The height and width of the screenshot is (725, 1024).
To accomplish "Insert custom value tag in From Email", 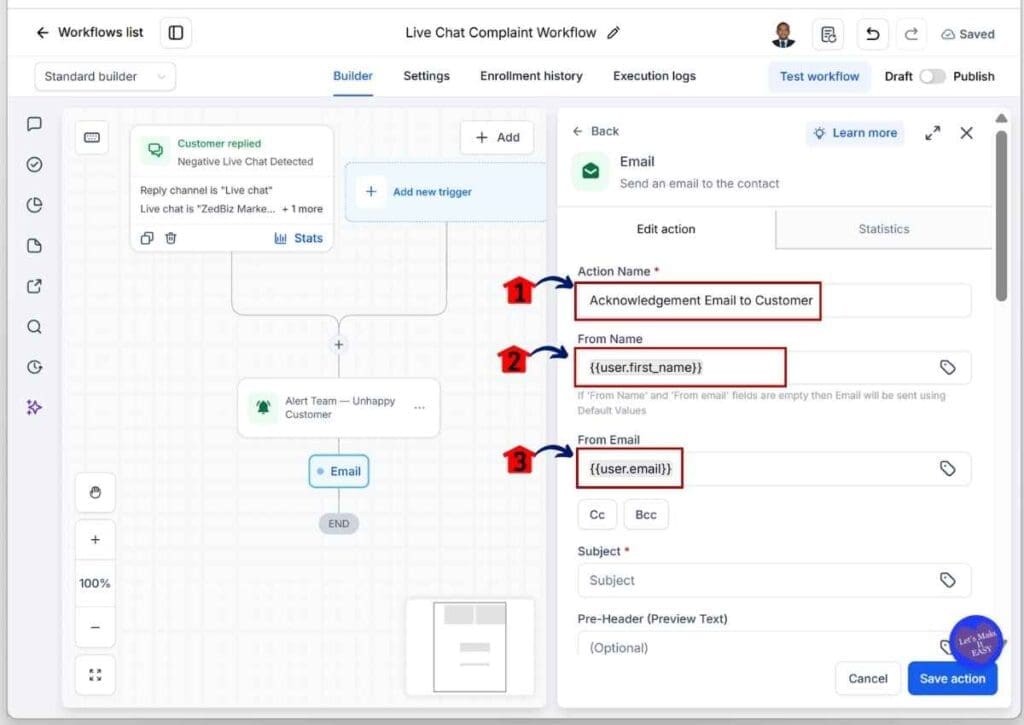I will [948, 469].
